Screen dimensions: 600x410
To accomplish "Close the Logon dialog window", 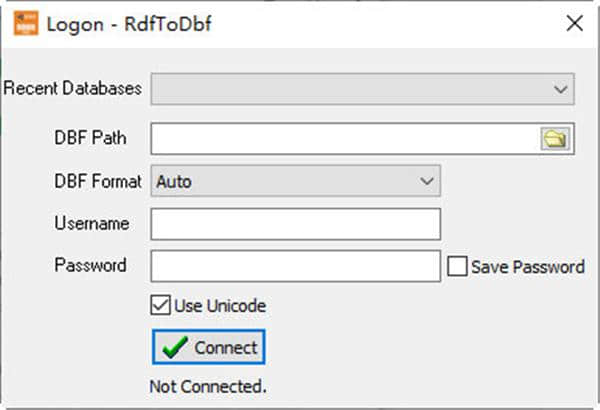I will [x=574, y=23].
